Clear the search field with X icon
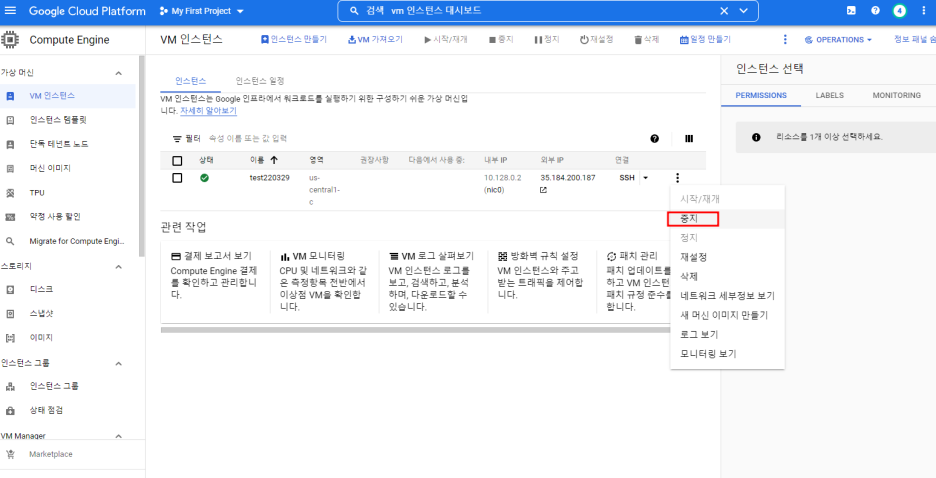The height and width of the screenshot is (478, 936). pyautogui.click(x=724, y=11)
